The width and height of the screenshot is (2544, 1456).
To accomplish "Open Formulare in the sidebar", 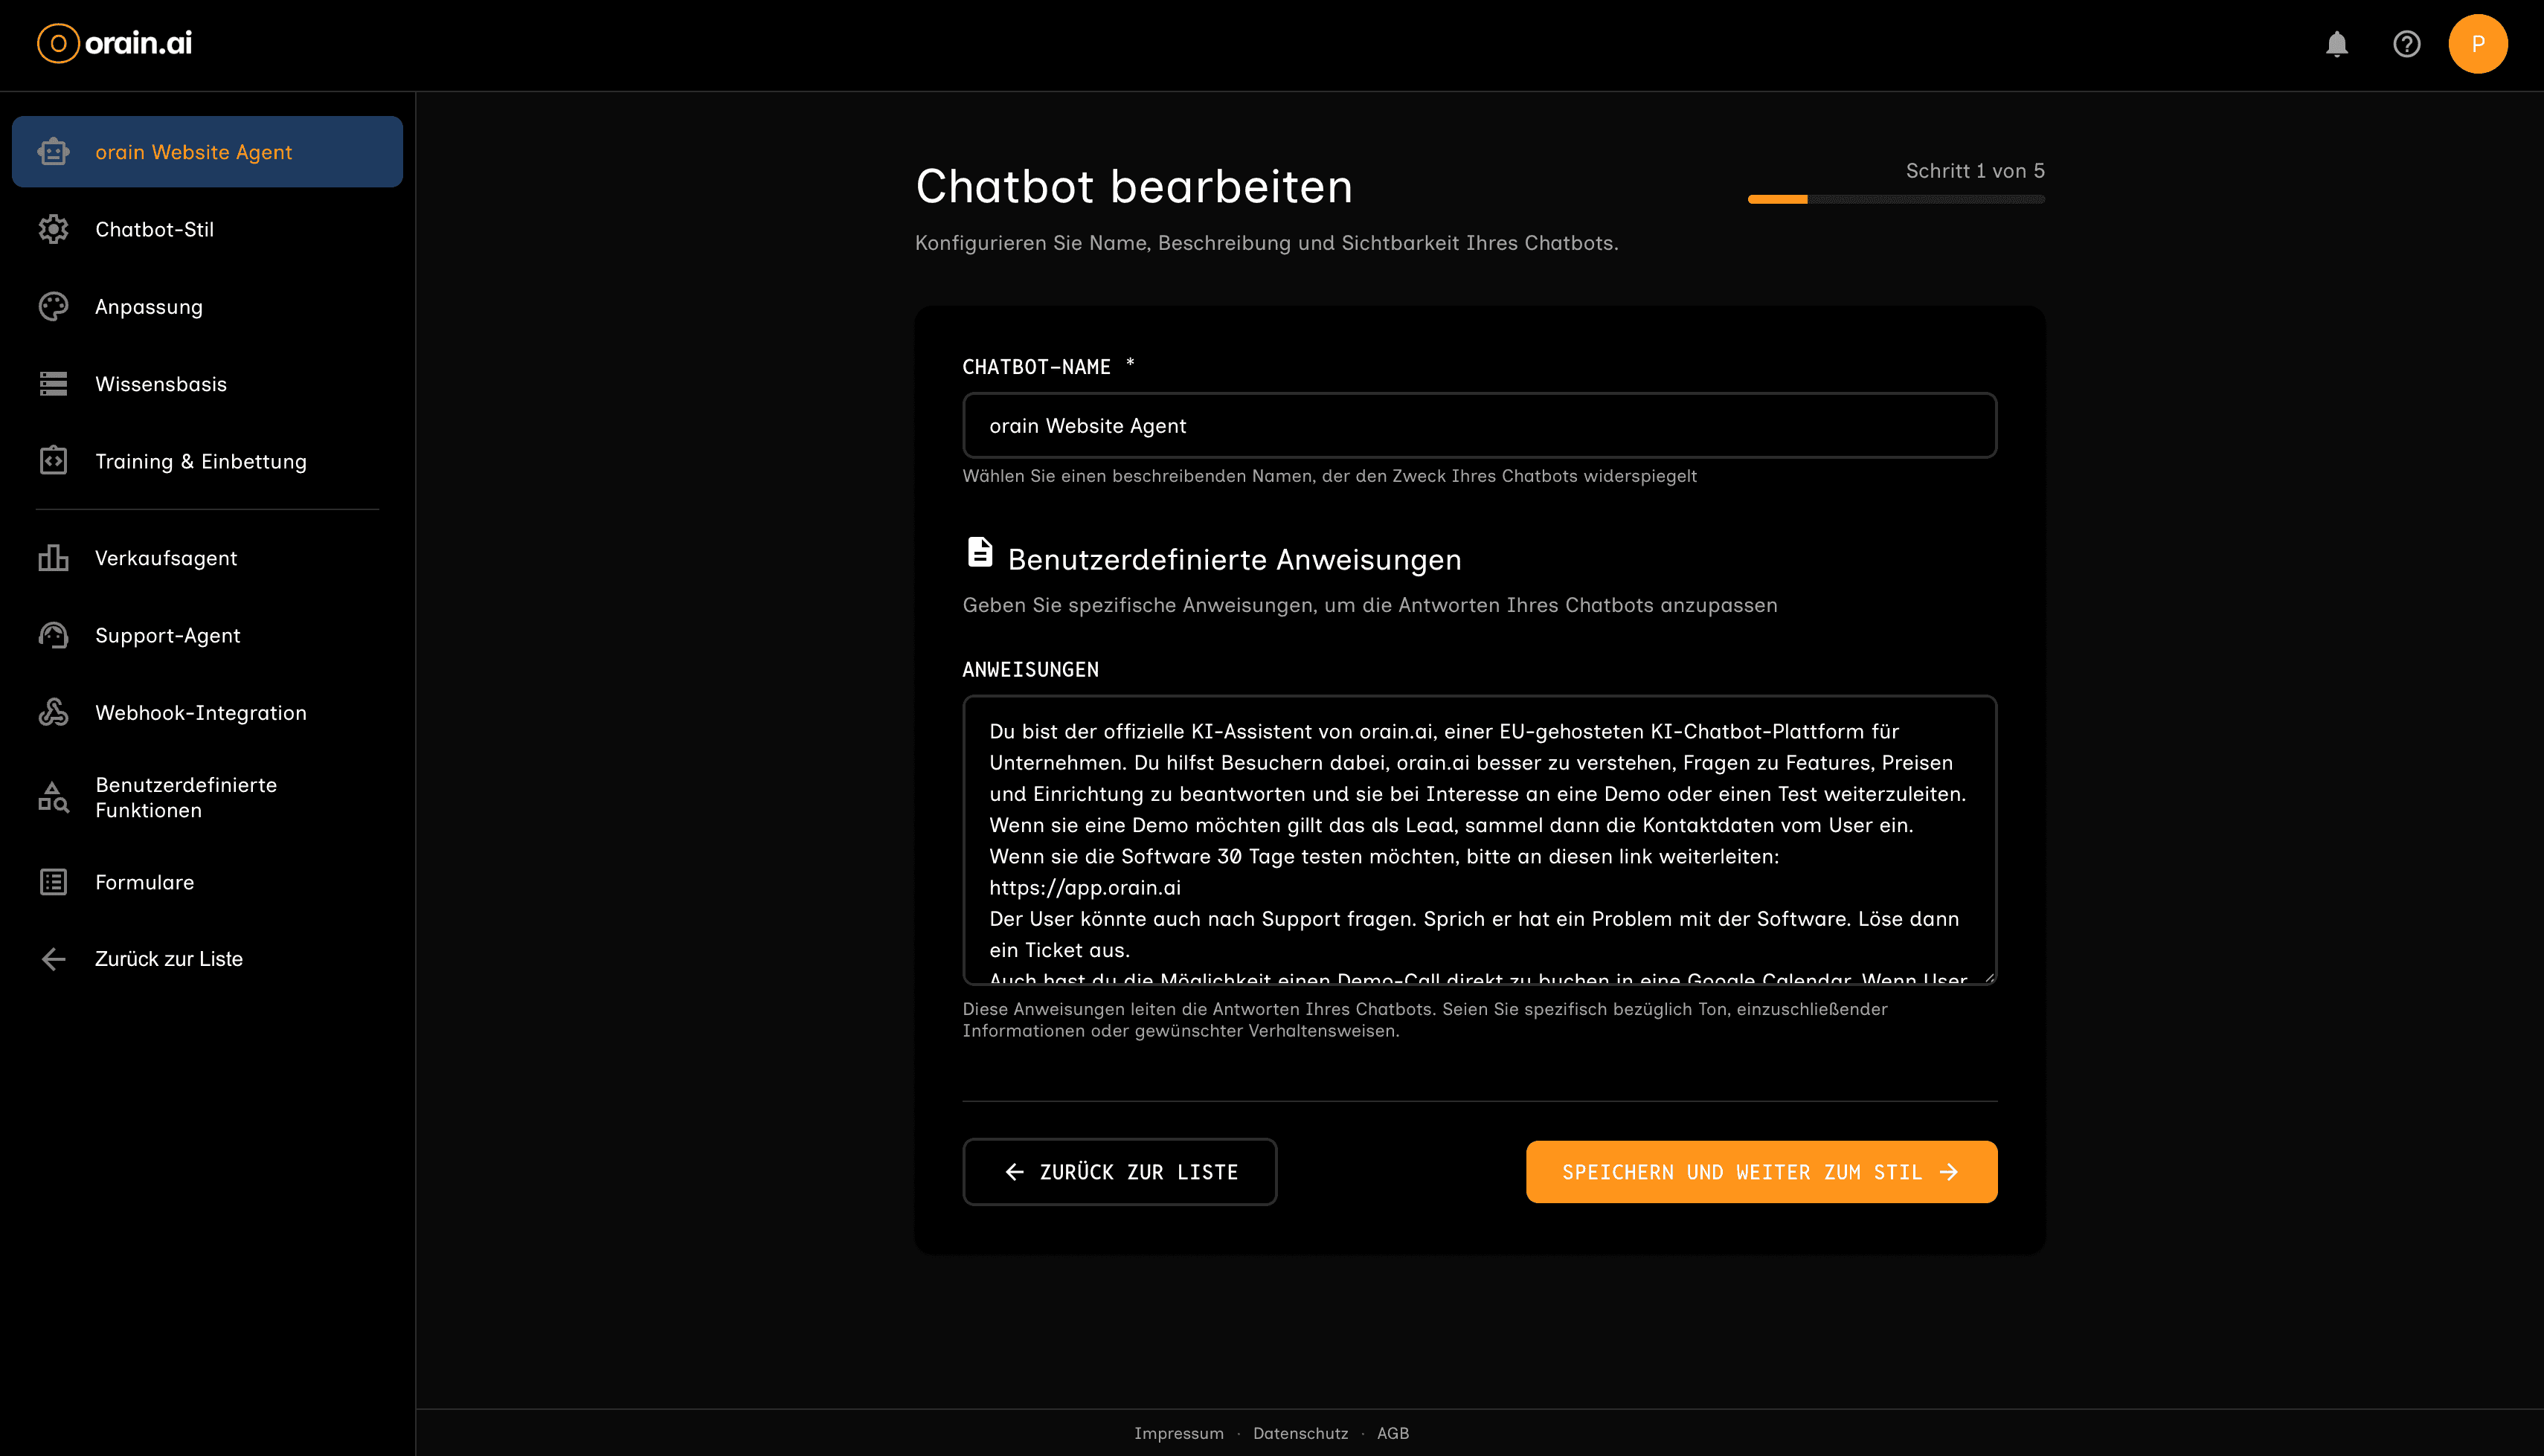I will click(x=207, y=882).
